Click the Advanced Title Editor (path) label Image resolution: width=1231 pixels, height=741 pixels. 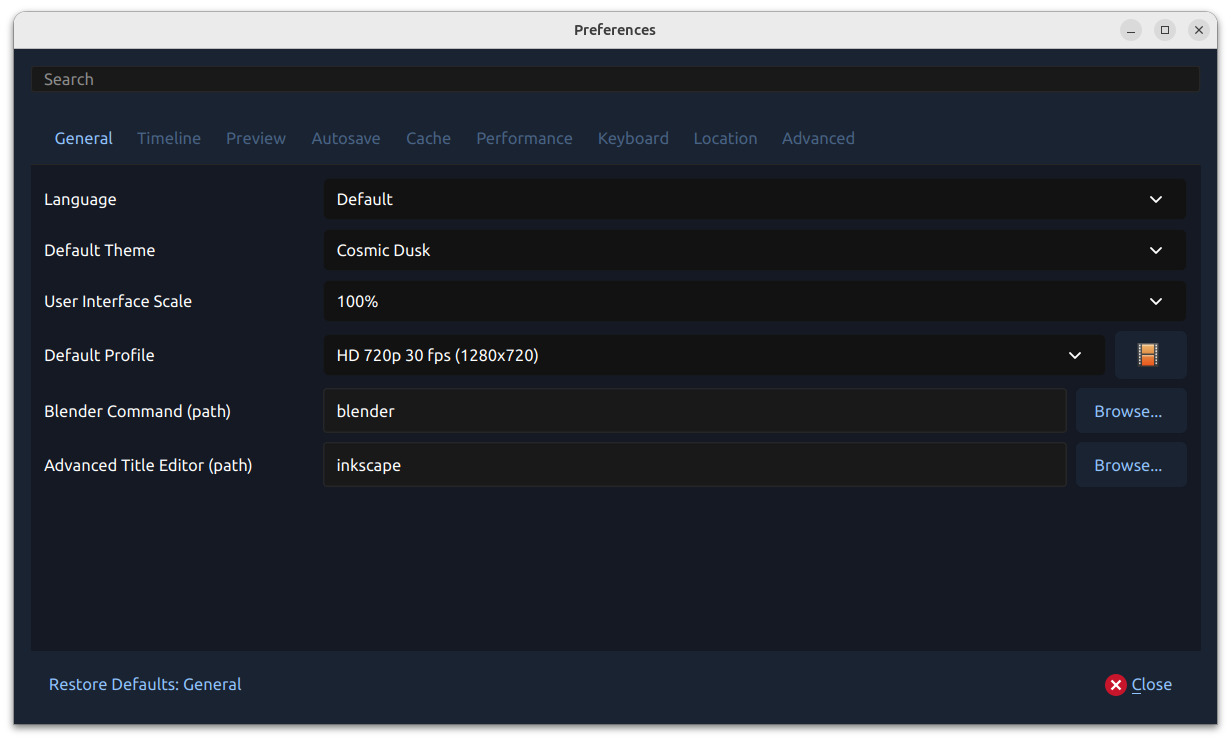tap(148, 465)
